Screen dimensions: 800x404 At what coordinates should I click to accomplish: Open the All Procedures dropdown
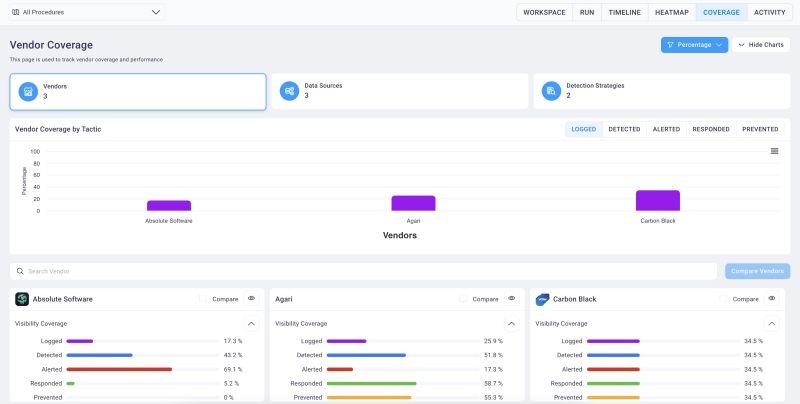pyautogui.click(x=86, y=12)
